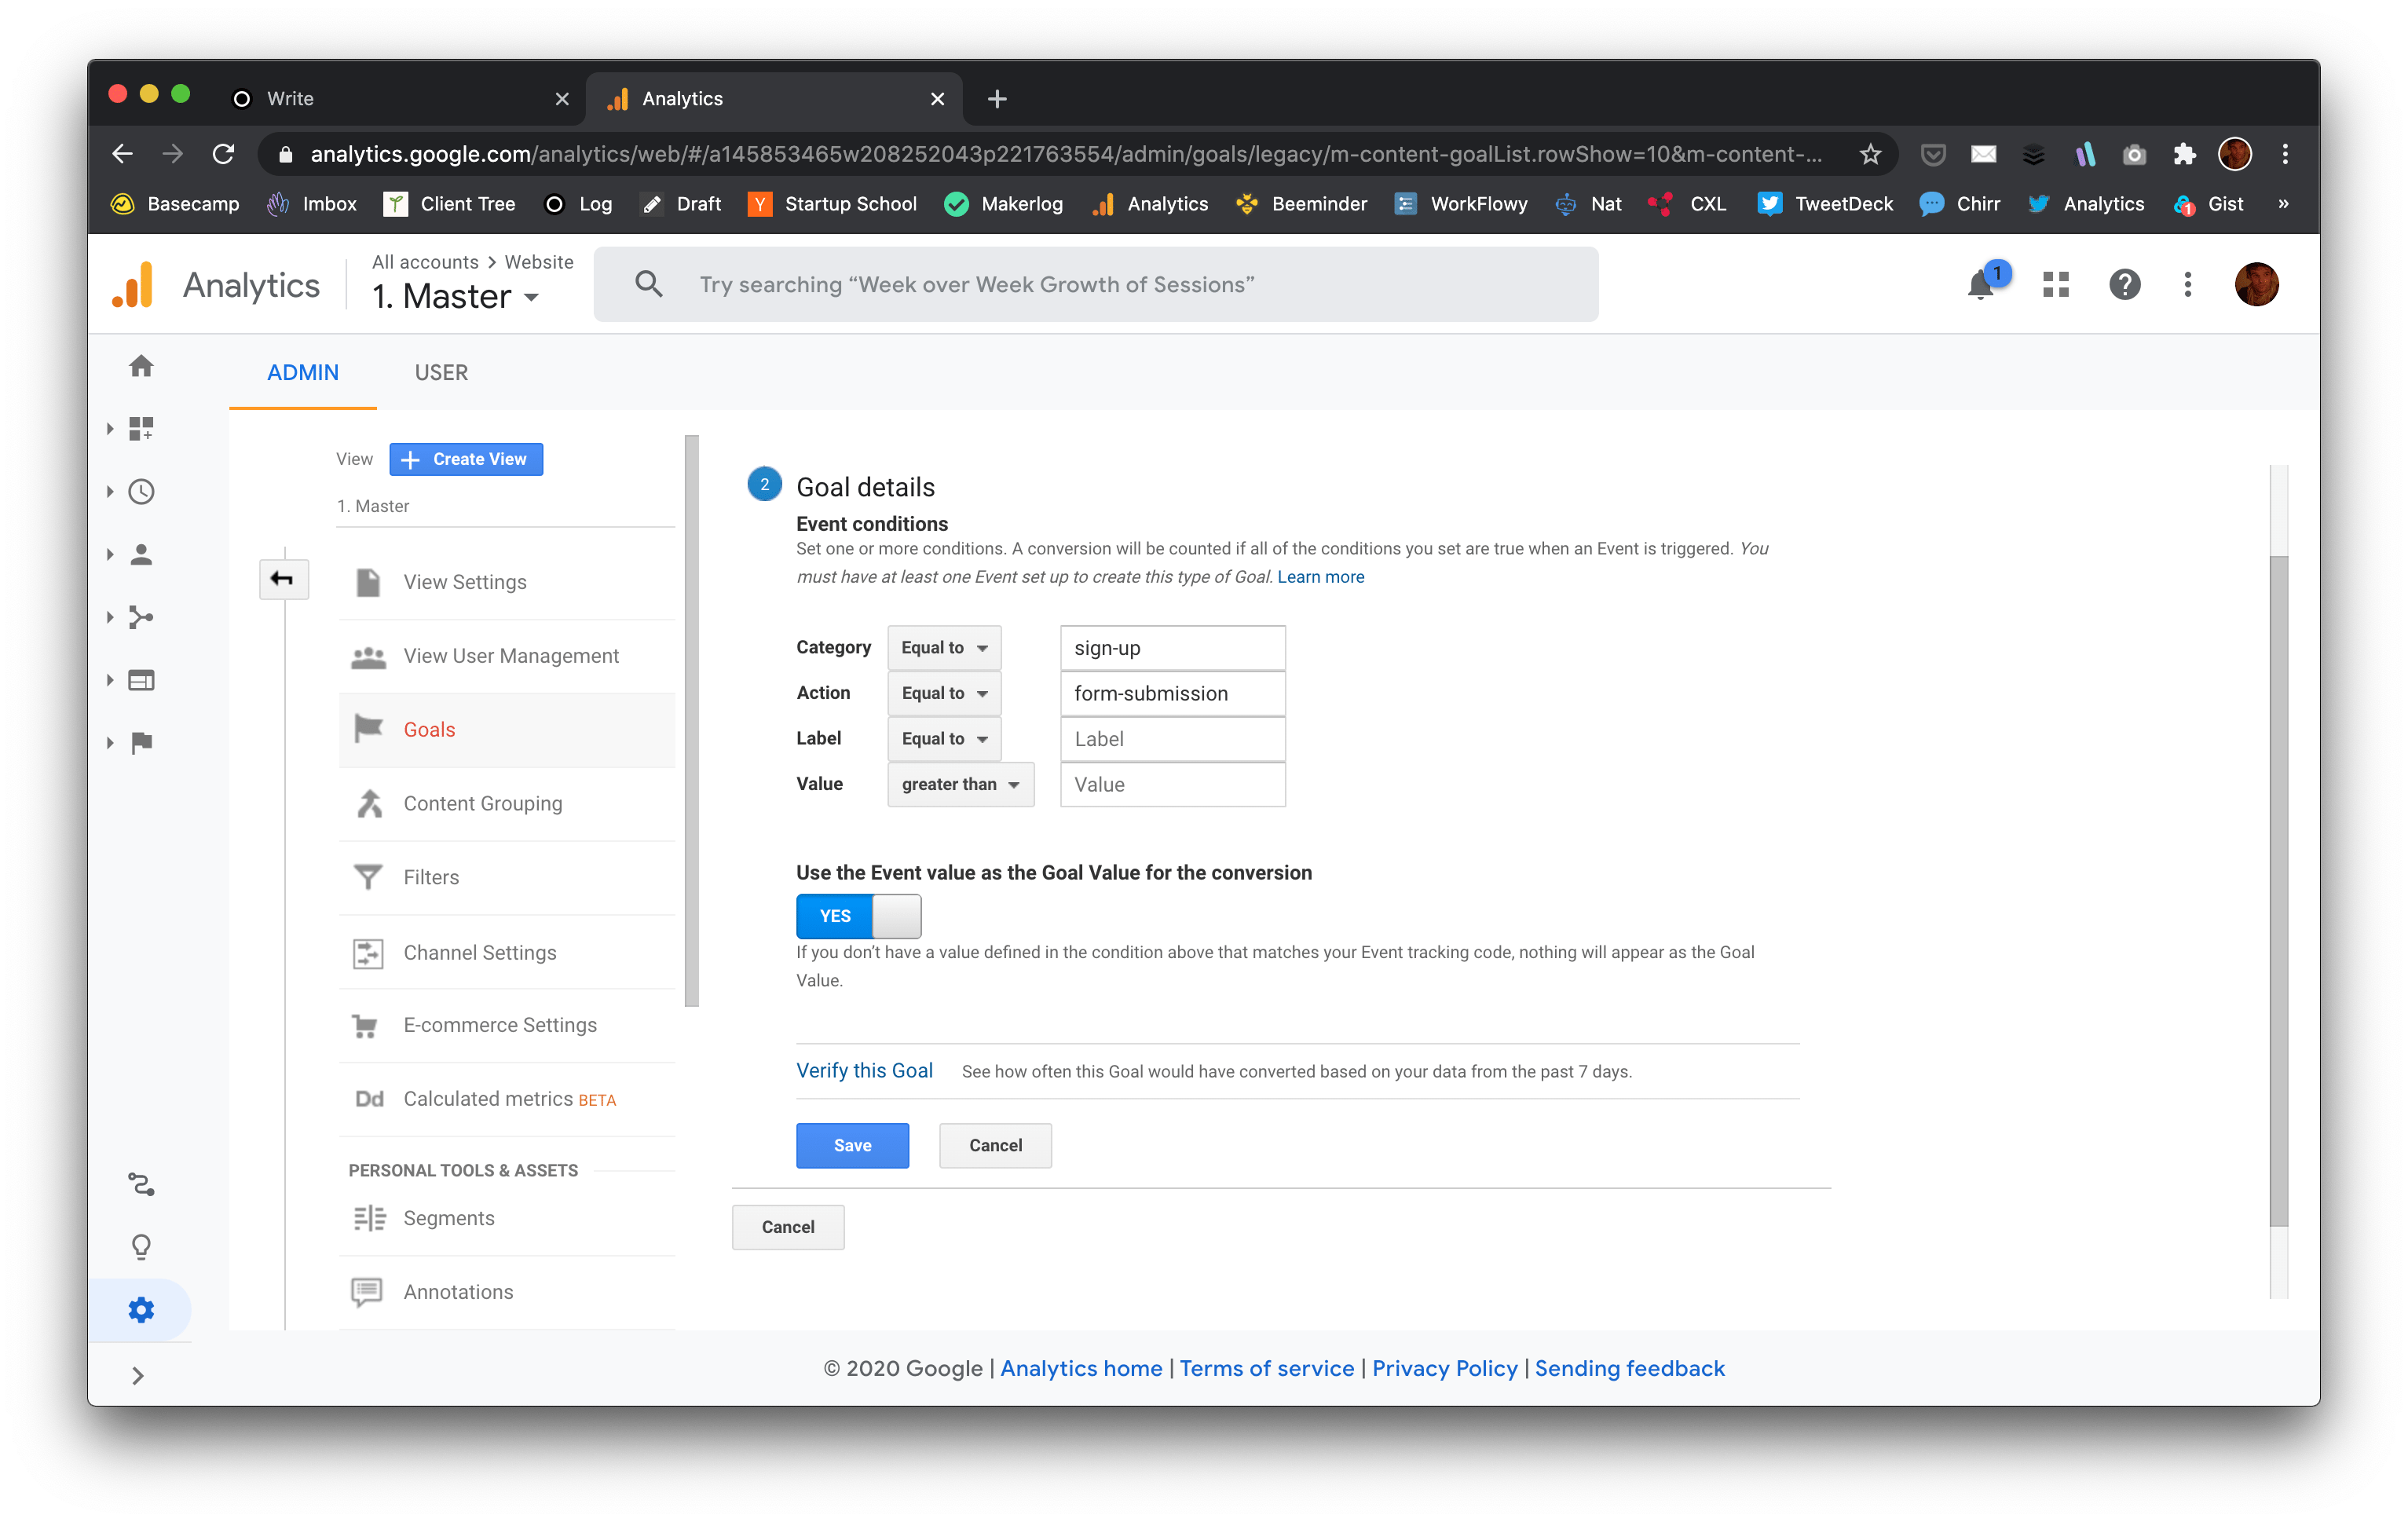Click the back arrow button beside View column
Viewport: 2408px width, 1522px height.
coord(283,579)
